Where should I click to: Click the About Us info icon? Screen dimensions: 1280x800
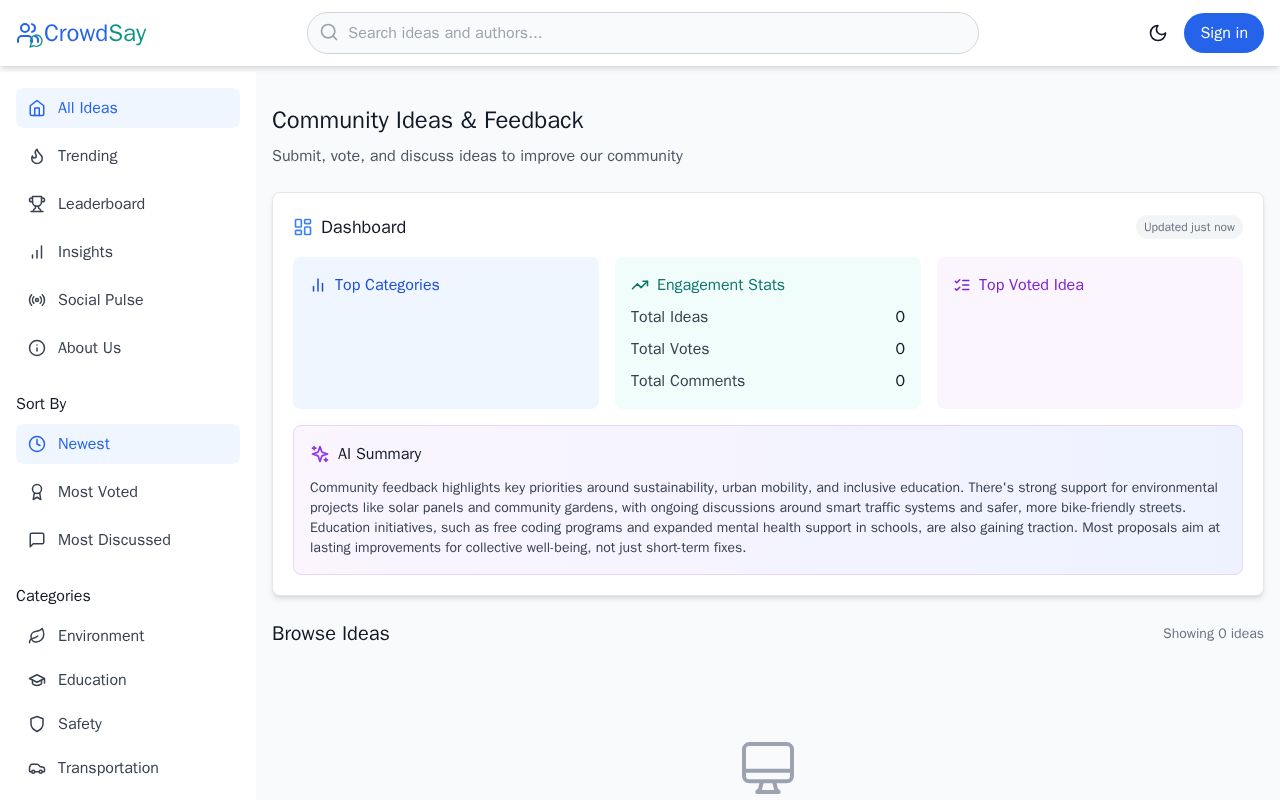37,348
